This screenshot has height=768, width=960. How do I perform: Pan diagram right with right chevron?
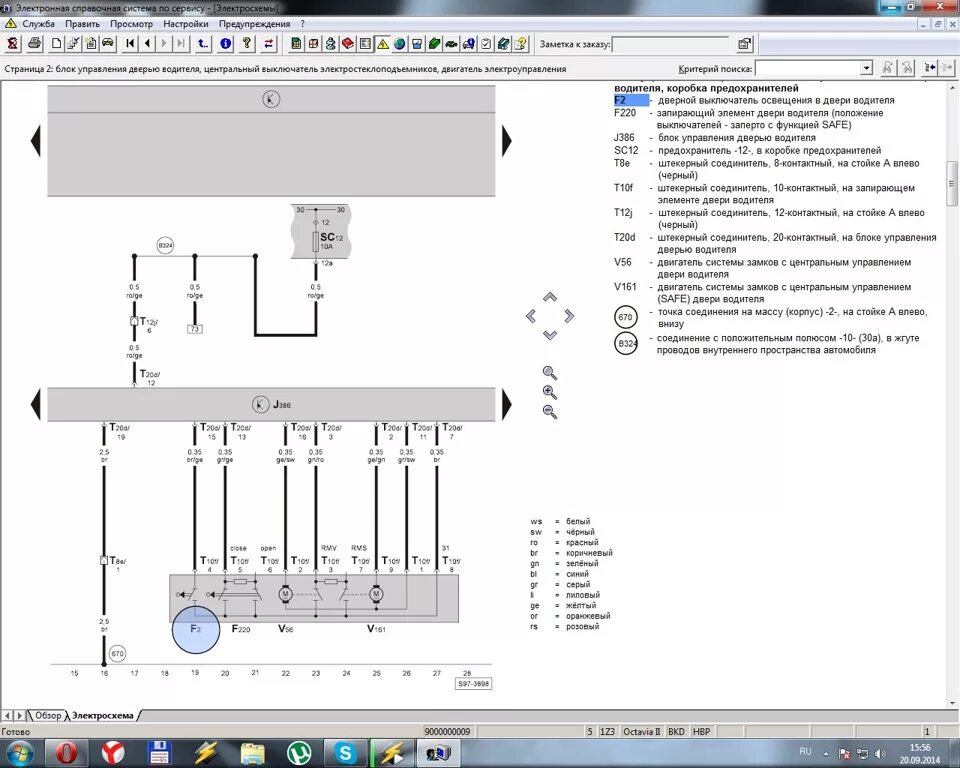pyautogui.click(x=569, y=316)
